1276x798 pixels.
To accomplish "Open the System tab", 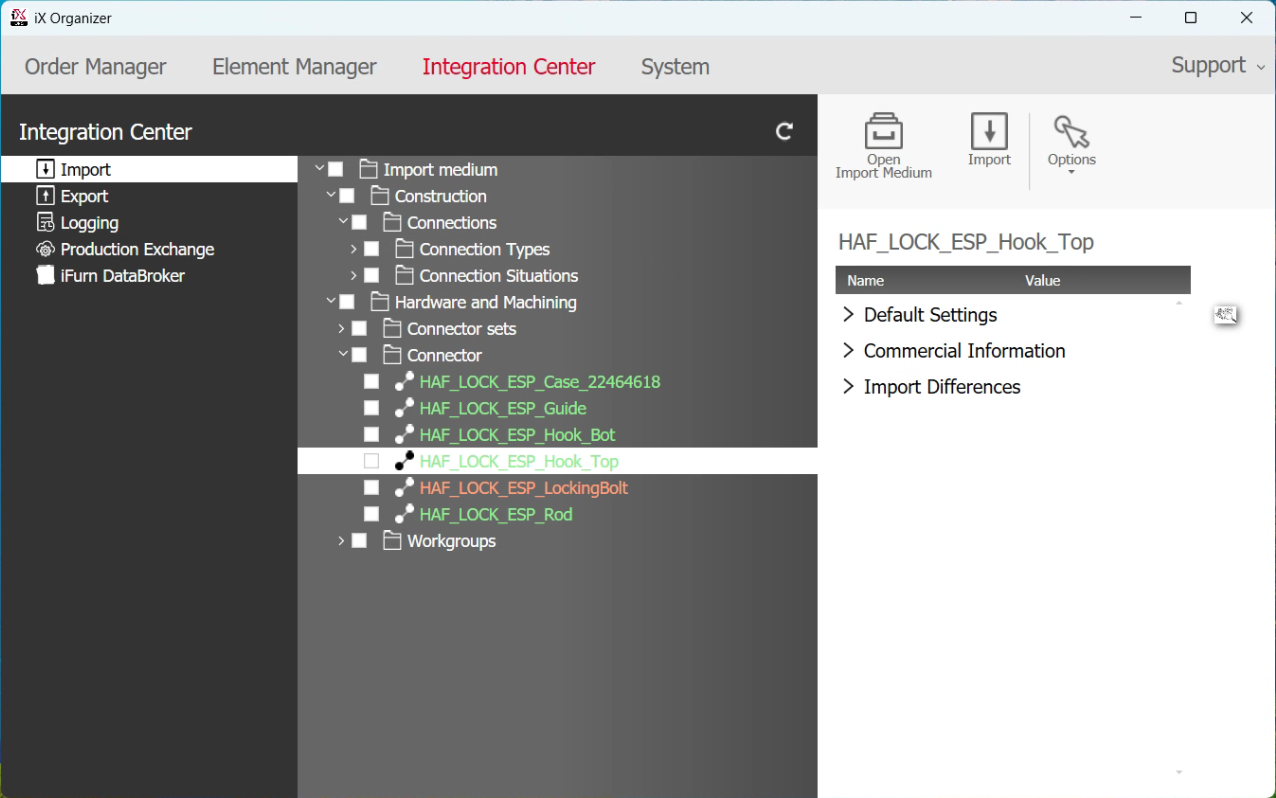I will [x=675, y=67].
